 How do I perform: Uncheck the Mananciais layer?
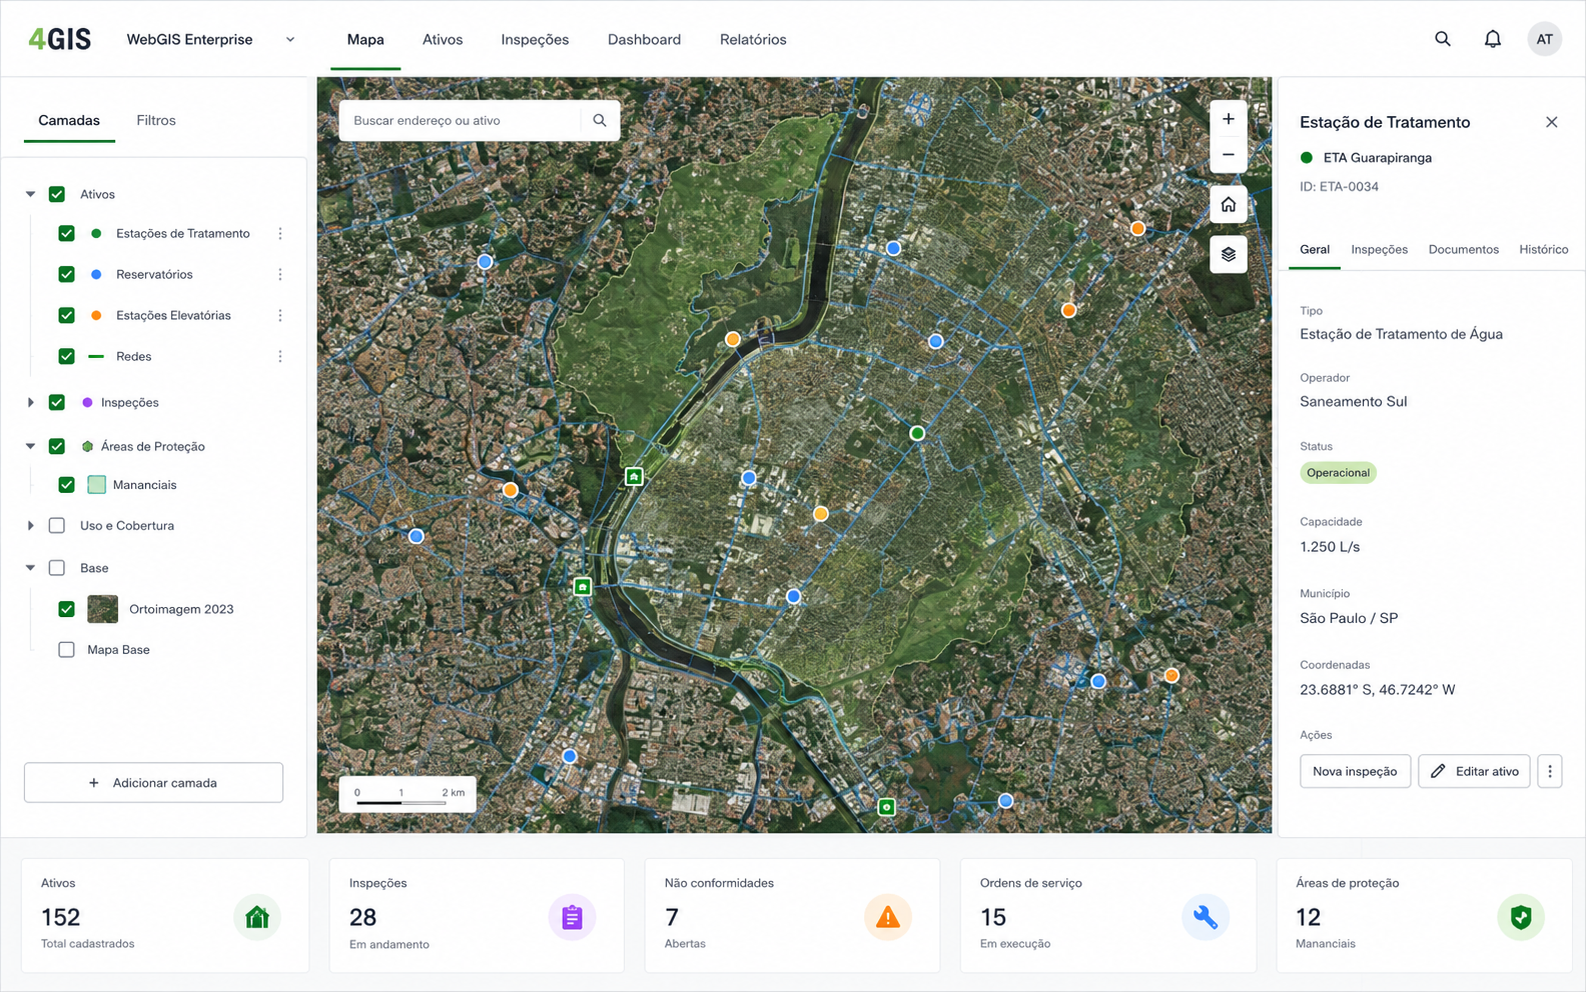click(67, 485)
